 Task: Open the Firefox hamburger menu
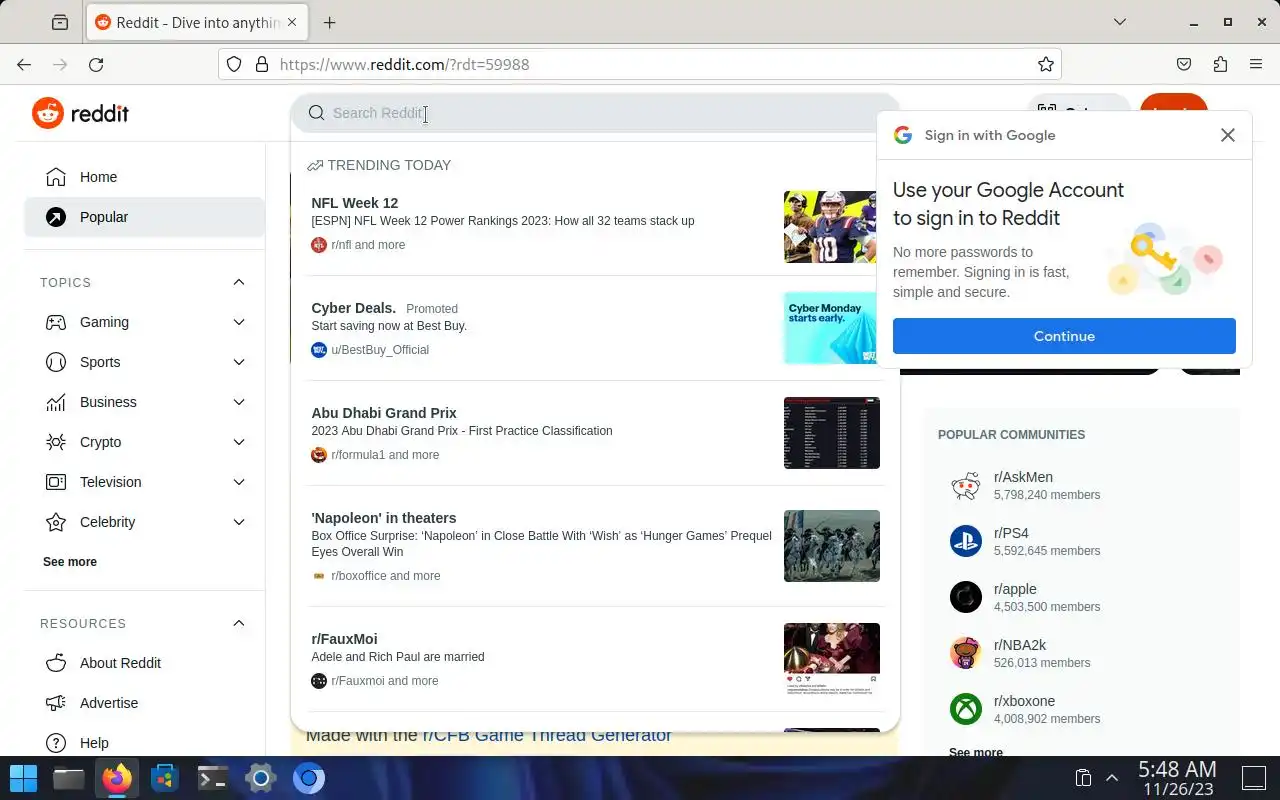click(x=1256, y=64)
